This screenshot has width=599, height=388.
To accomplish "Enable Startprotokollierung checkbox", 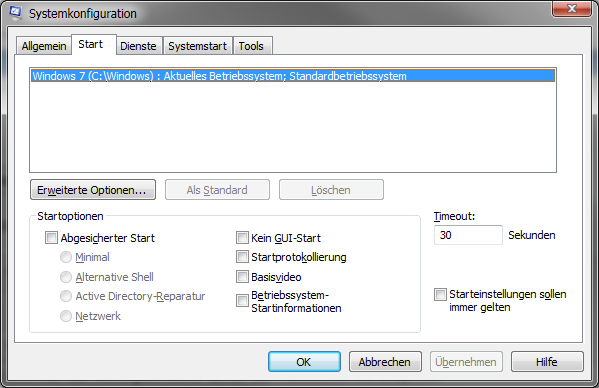I will (242, 257).
